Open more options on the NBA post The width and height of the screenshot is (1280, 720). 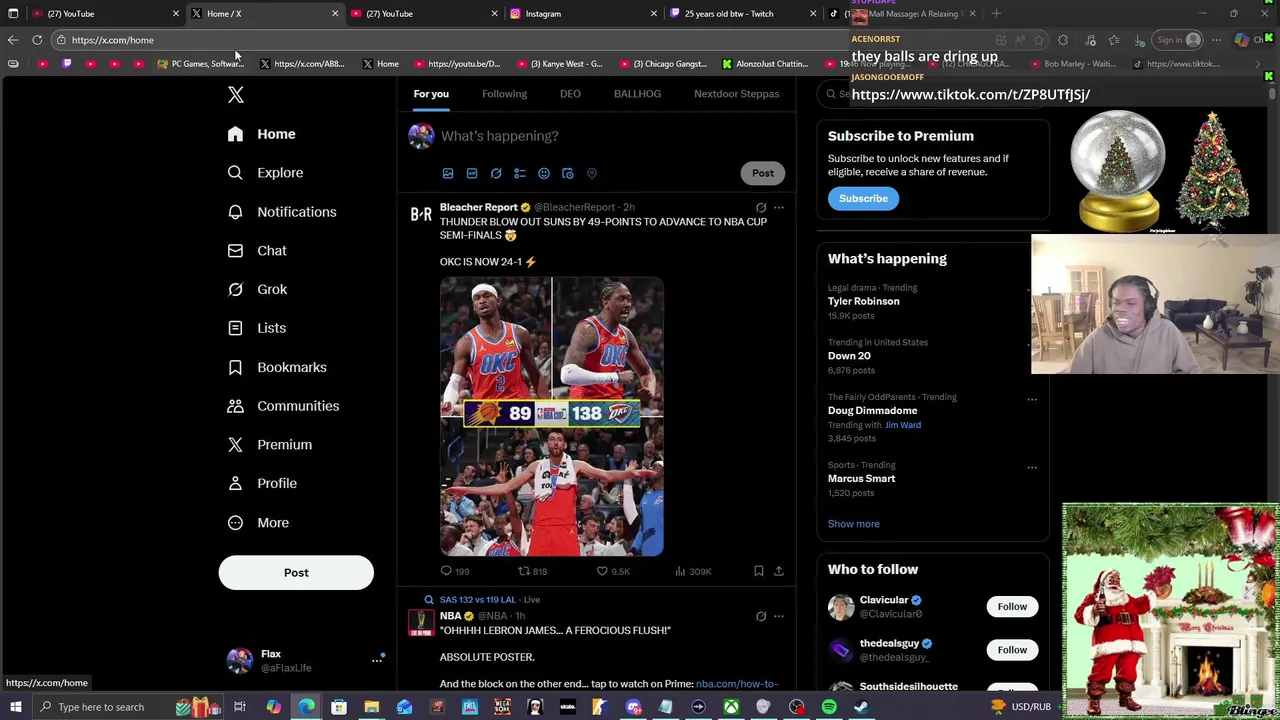779,617
